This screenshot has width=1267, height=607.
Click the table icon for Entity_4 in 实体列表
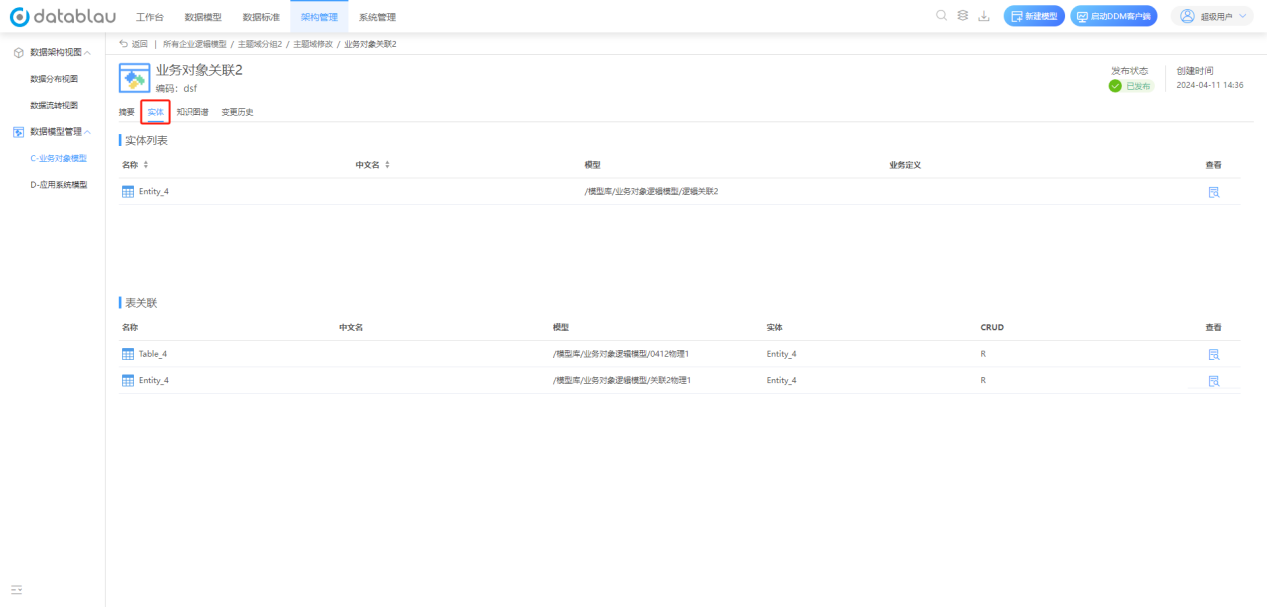point(128,192)
